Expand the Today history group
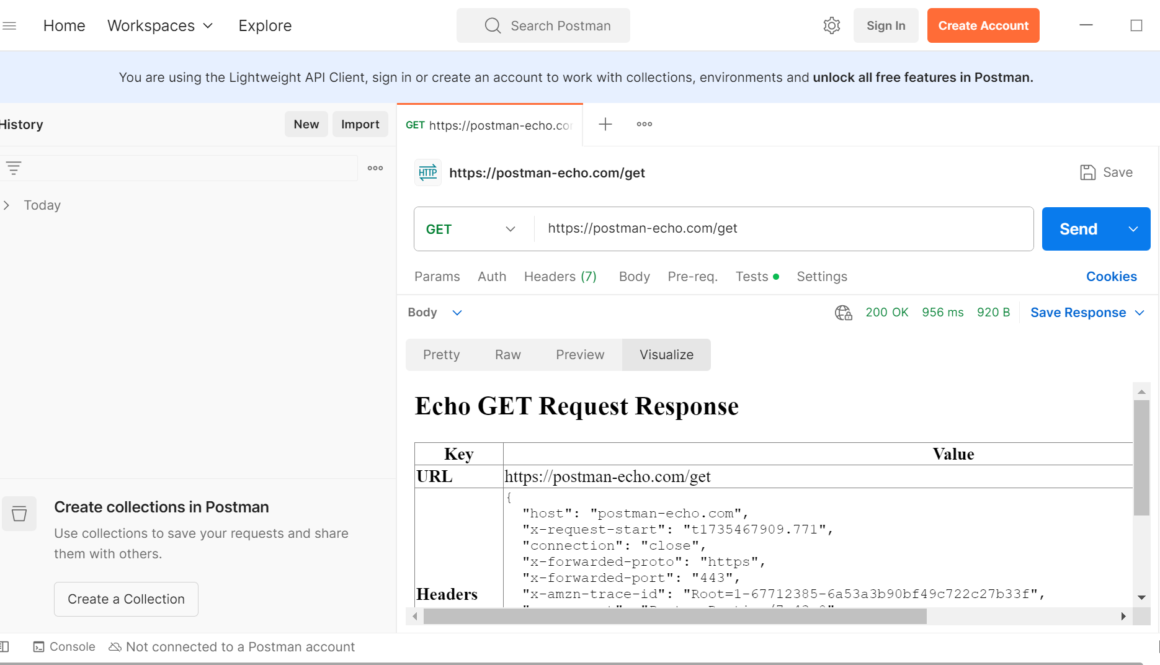Viewport: 1160px width, 665px height. click(7, 205)
